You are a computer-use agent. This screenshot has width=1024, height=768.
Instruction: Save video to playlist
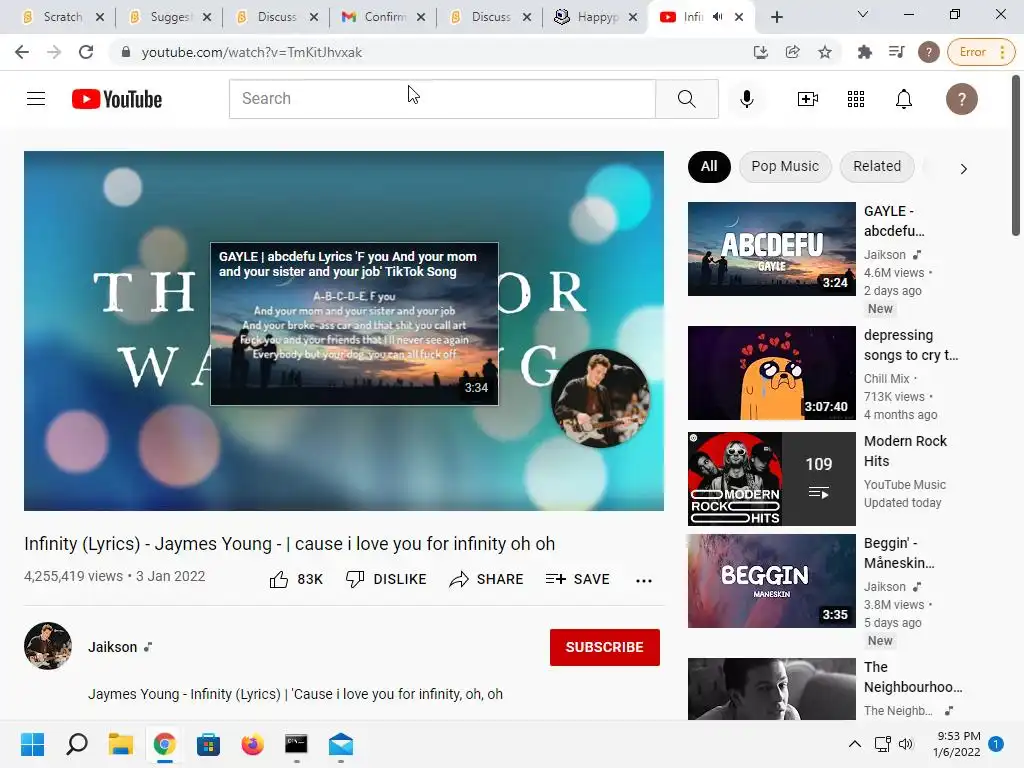[577, 579]
